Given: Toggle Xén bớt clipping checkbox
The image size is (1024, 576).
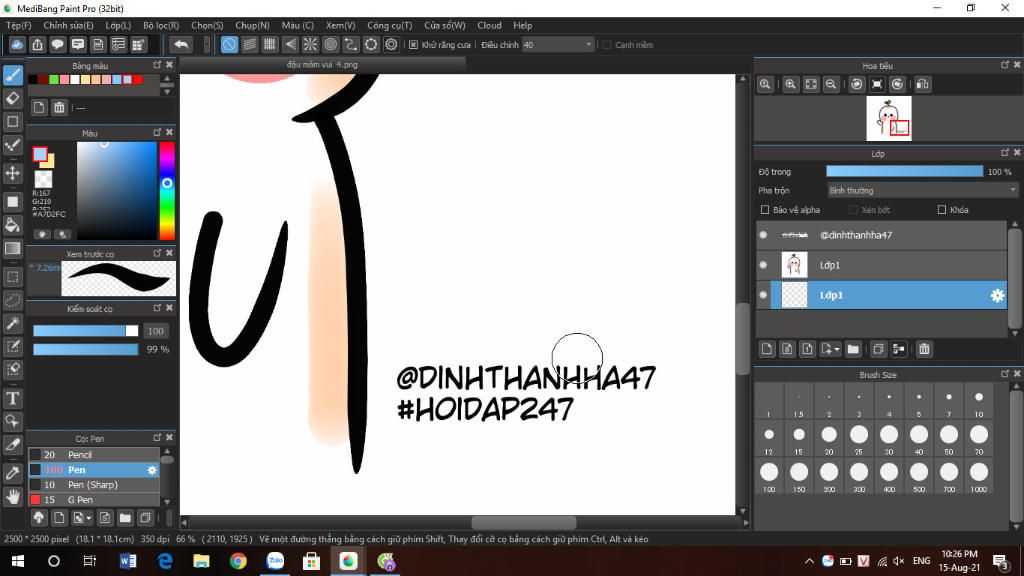Looking at the screenshot, I should tap(853, 210).
